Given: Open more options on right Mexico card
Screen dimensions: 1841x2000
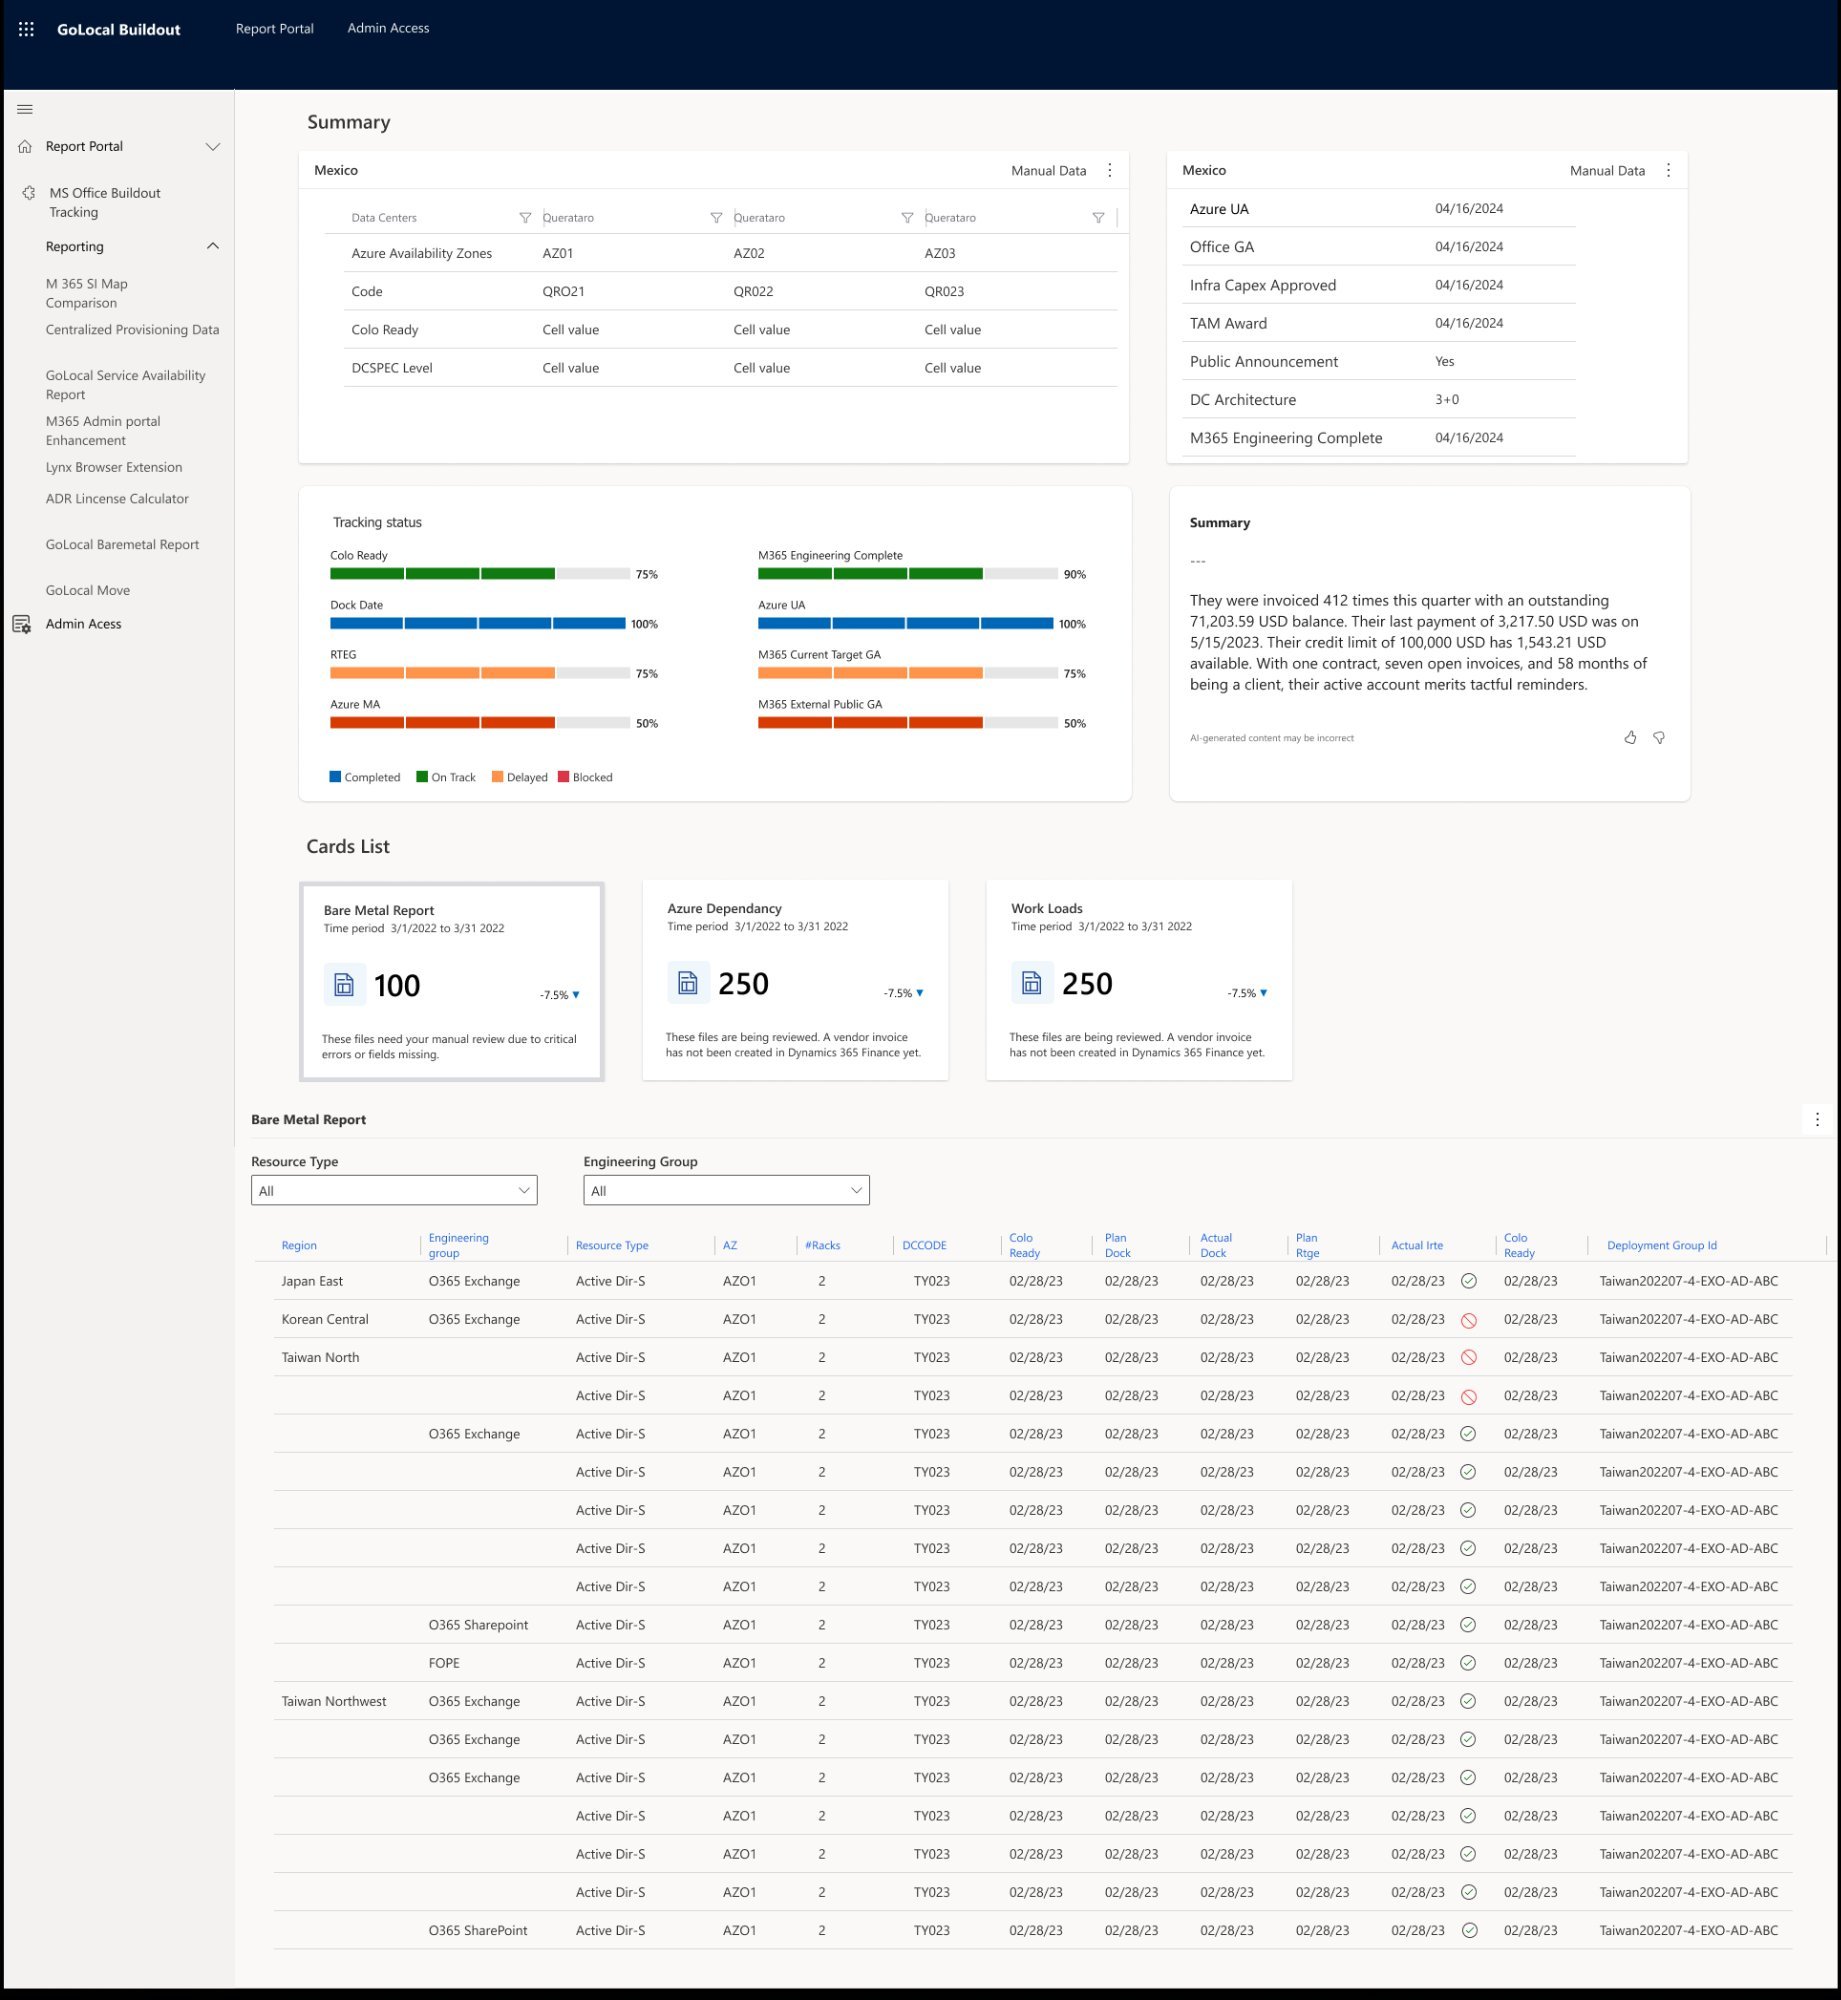Looking at the screenshot, I should pyautogui.click(x=1668, y=171).
